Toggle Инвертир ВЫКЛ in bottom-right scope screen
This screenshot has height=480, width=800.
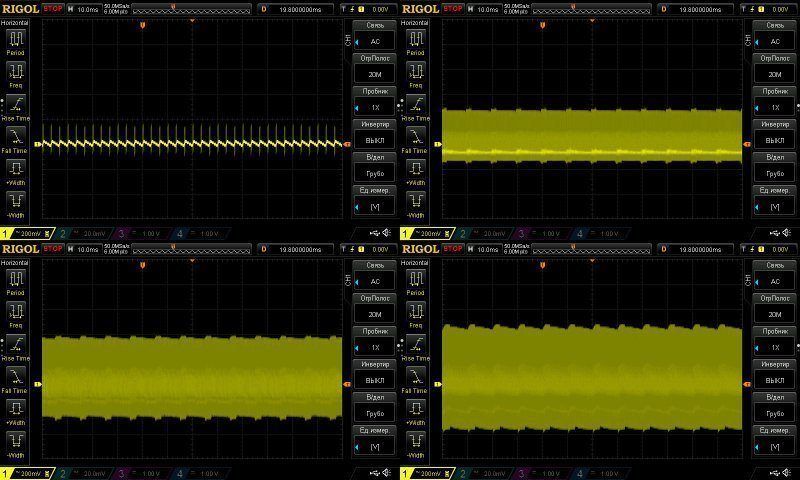tap(775, 375)
